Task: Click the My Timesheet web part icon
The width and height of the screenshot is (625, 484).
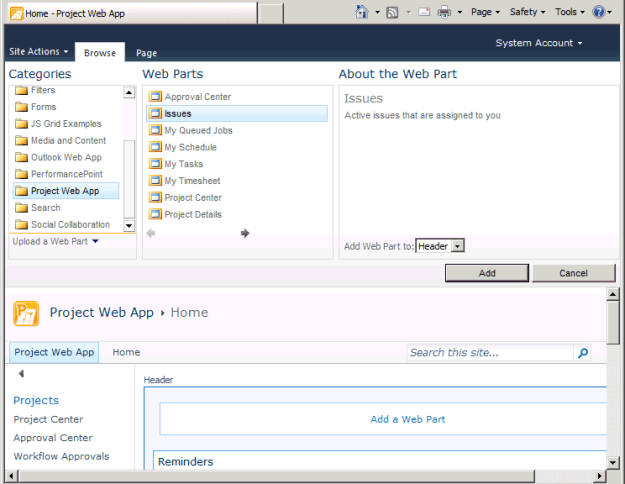Action: point(155,180)
